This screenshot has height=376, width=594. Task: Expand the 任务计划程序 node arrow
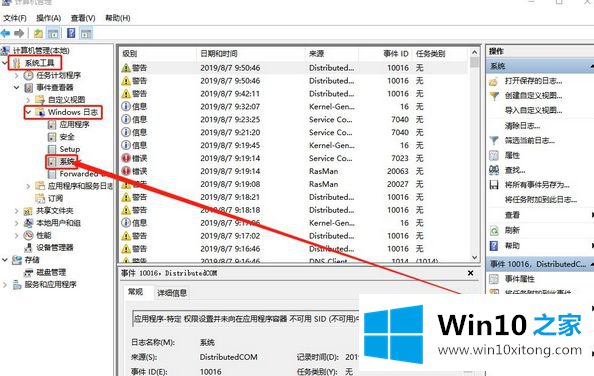16,75
